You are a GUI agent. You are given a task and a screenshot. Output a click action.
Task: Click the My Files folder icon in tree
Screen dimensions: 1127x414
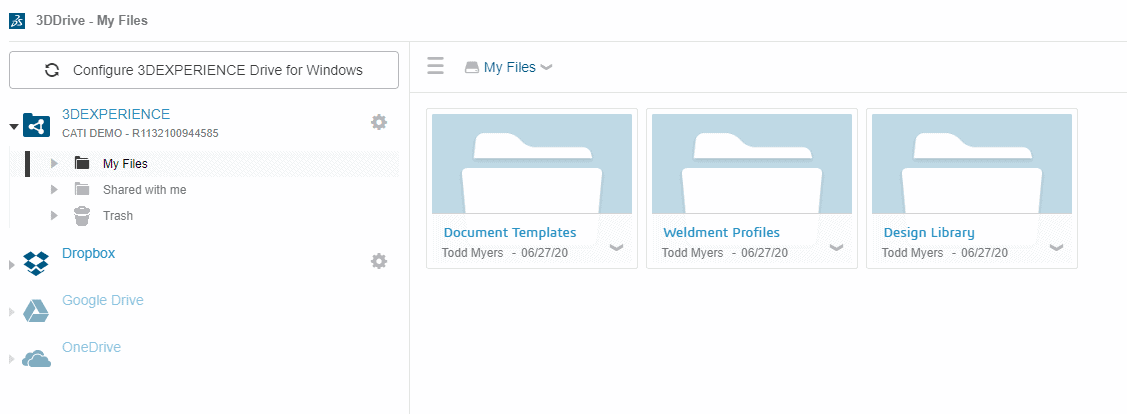tap(82, 163)
